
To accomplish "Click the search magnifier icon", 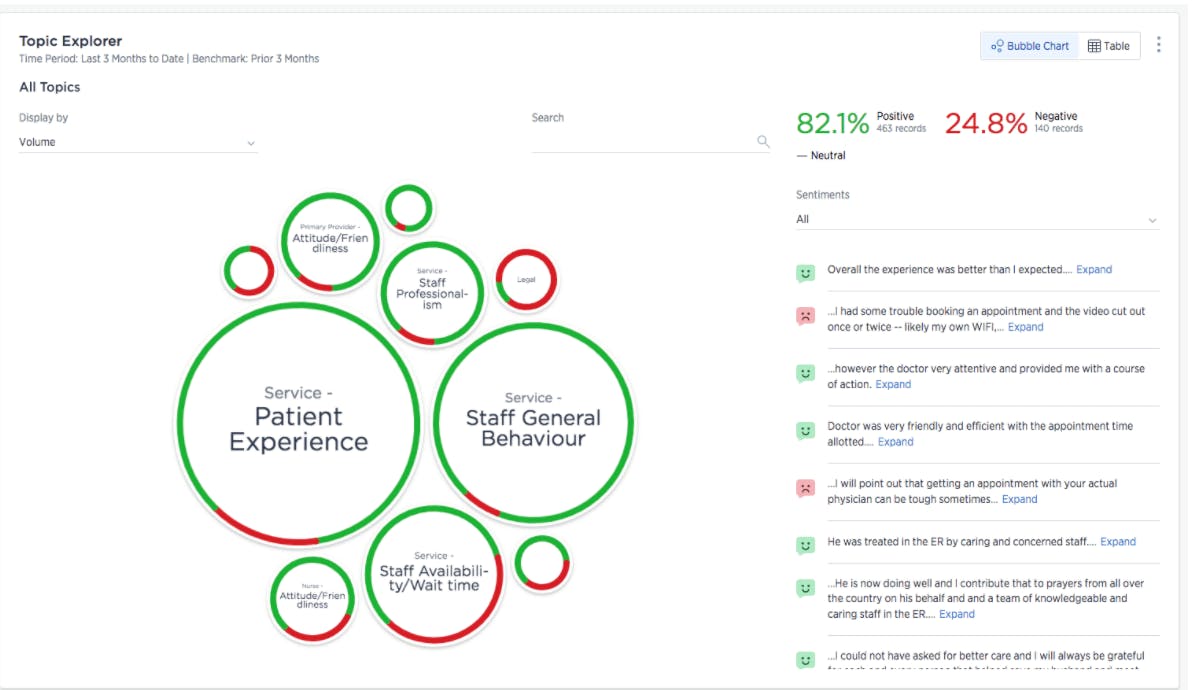I will [x=763, y=142].
